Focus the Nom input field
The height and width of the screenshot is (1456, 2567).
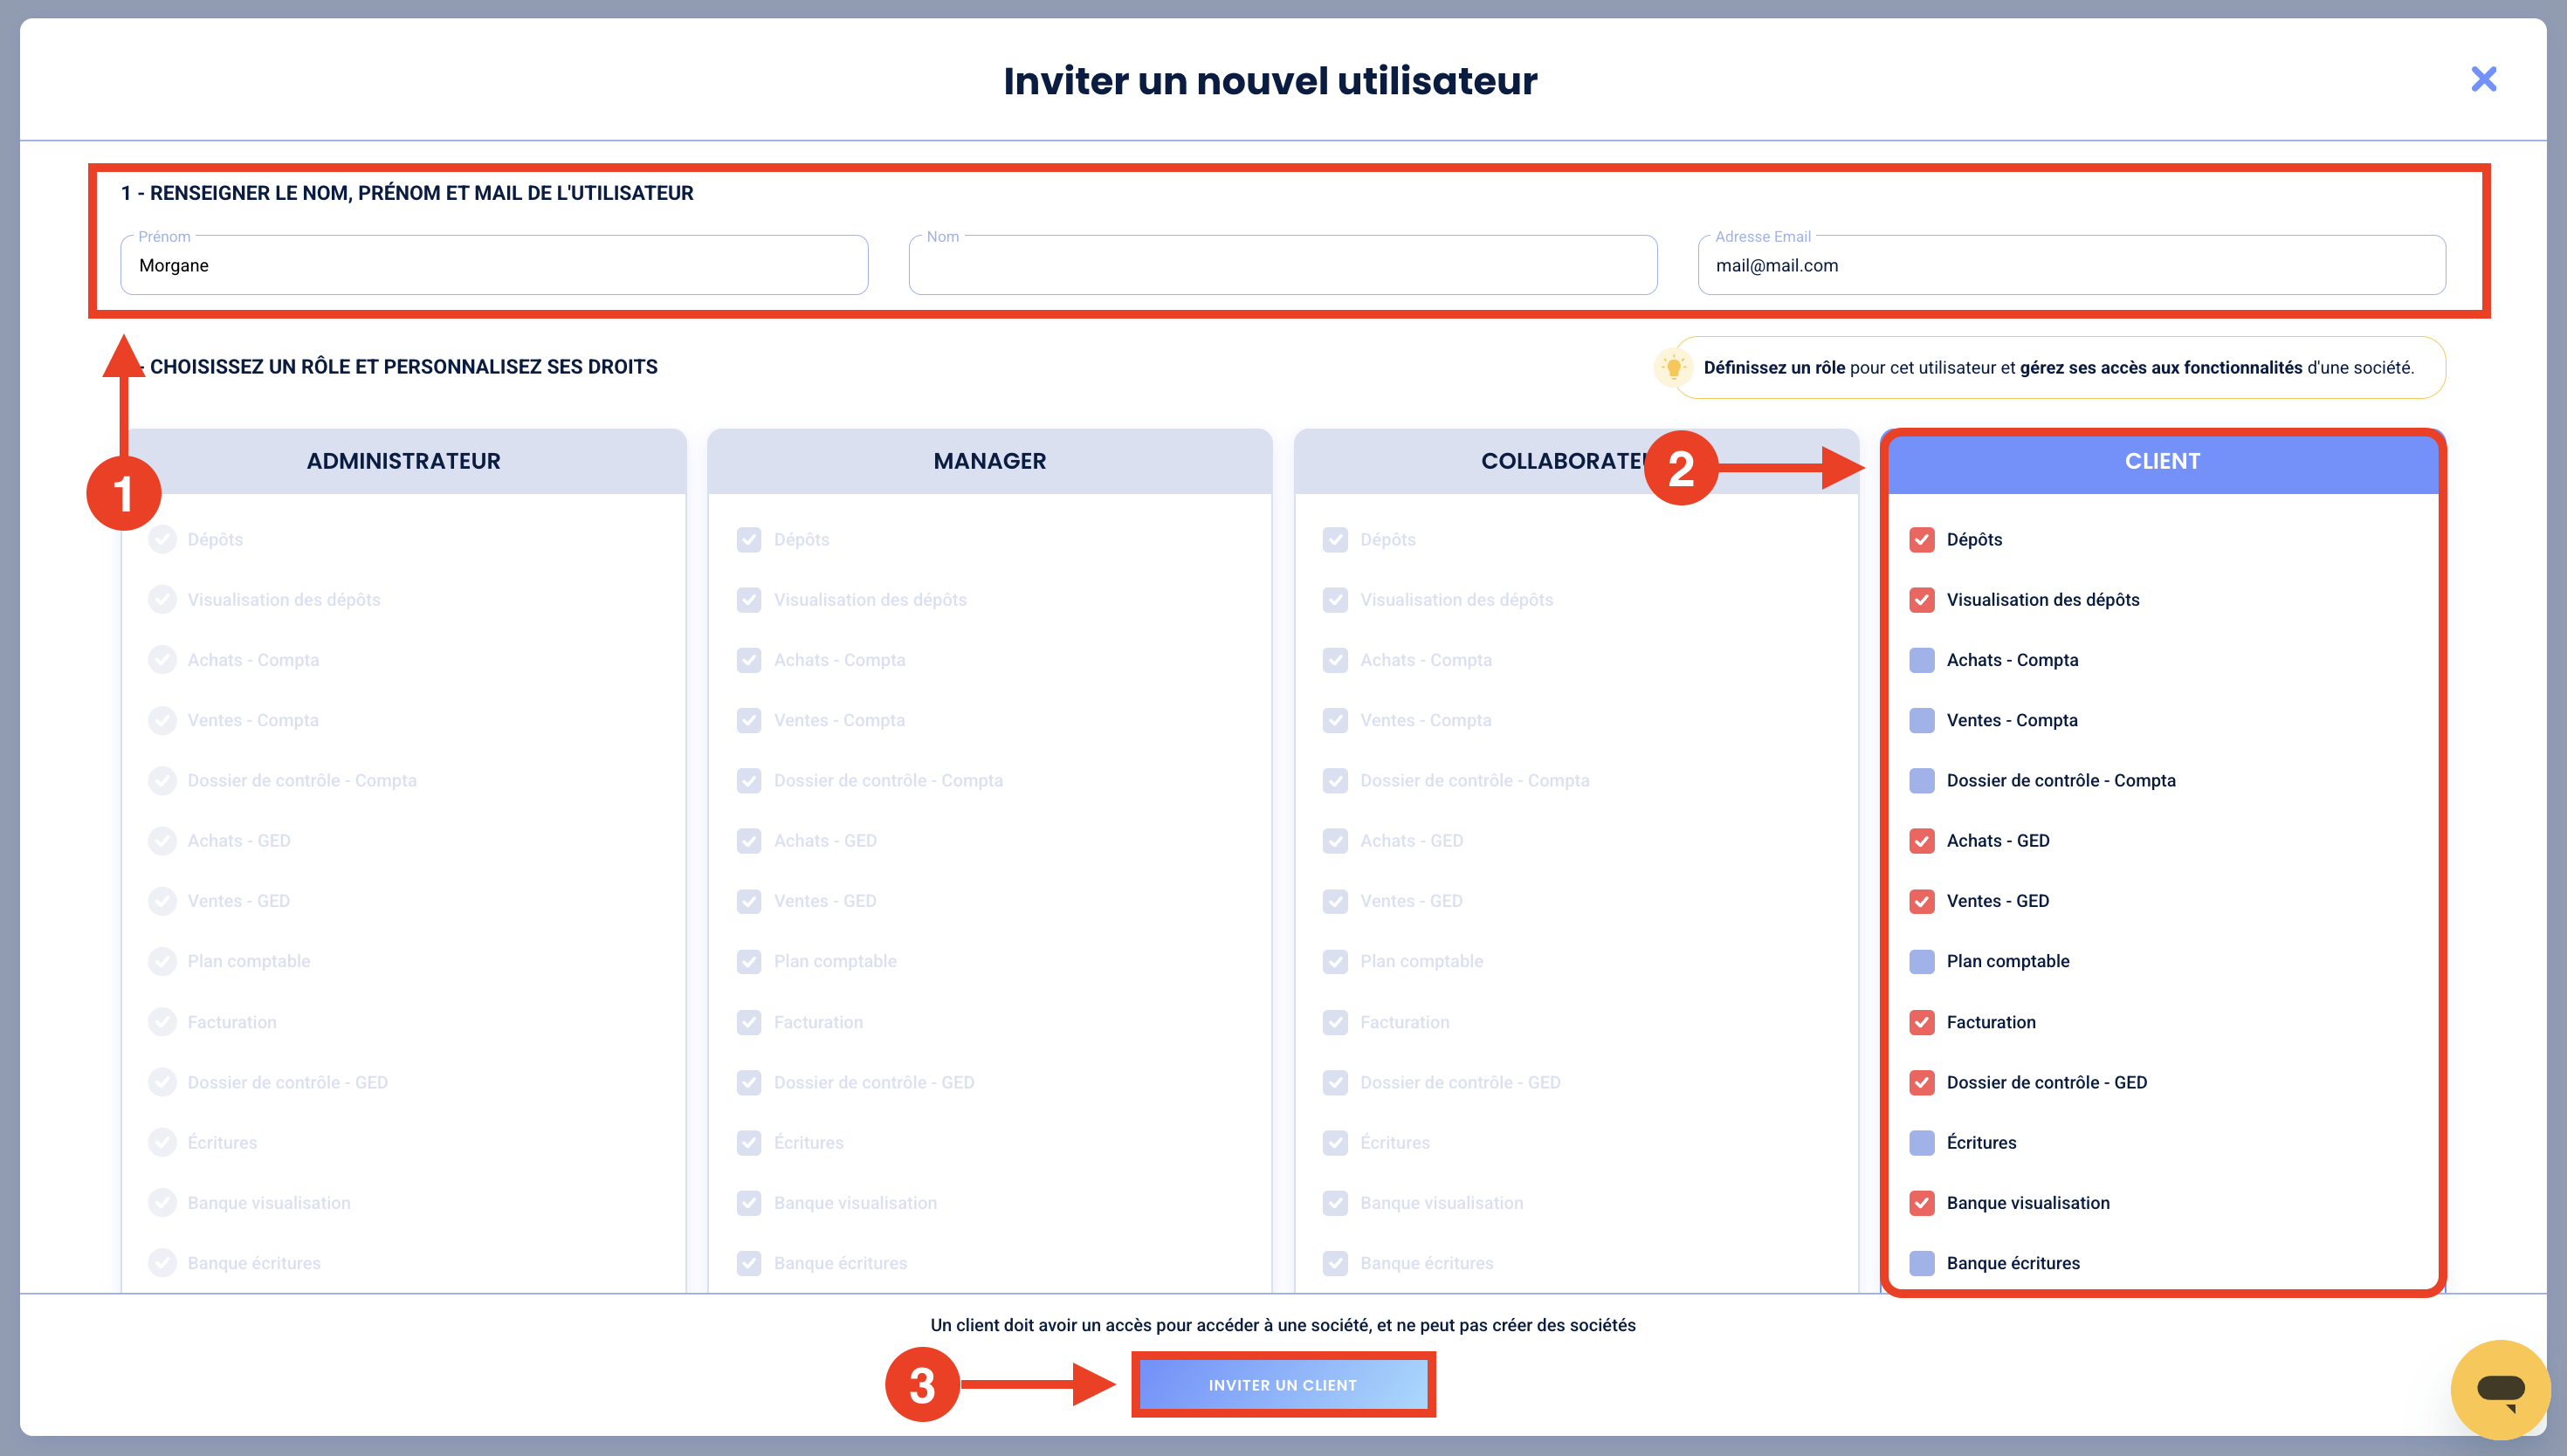coord(1283,265)
